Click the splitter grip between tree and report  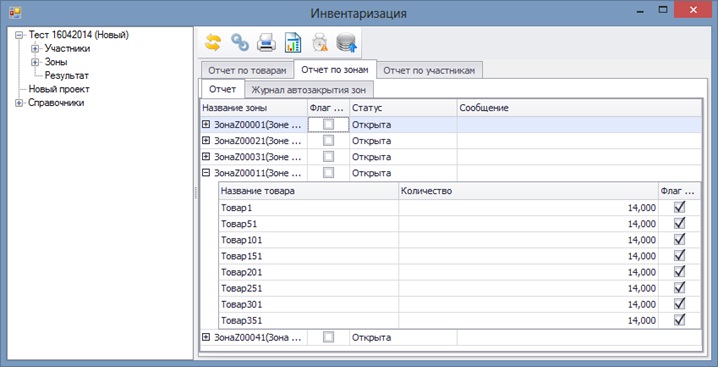[196, 192]
